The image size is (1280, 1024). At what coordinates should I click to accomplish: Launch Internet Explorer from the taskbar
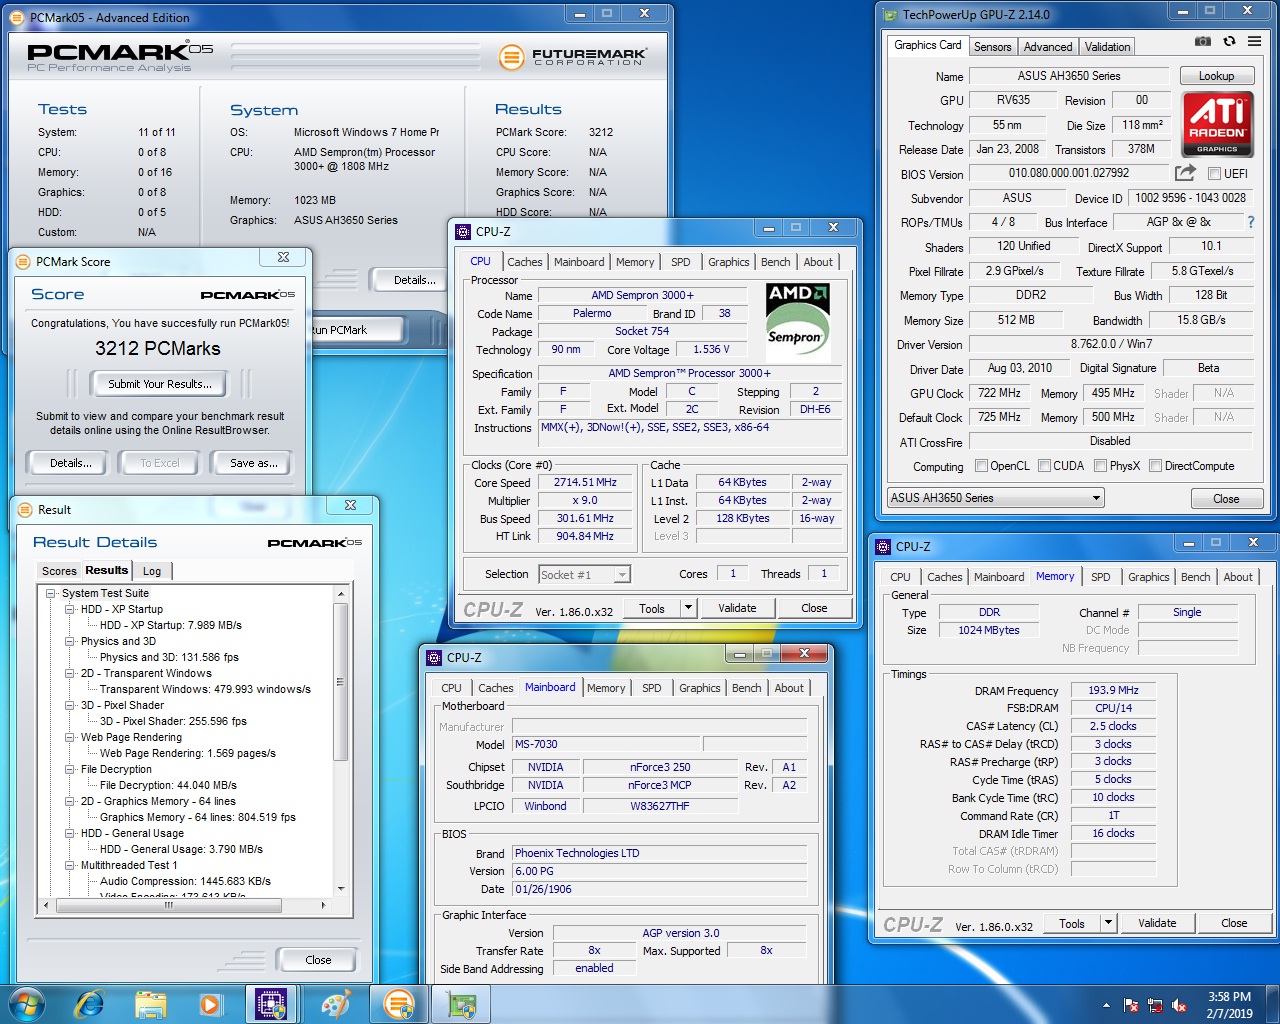tap(90, 1004)
